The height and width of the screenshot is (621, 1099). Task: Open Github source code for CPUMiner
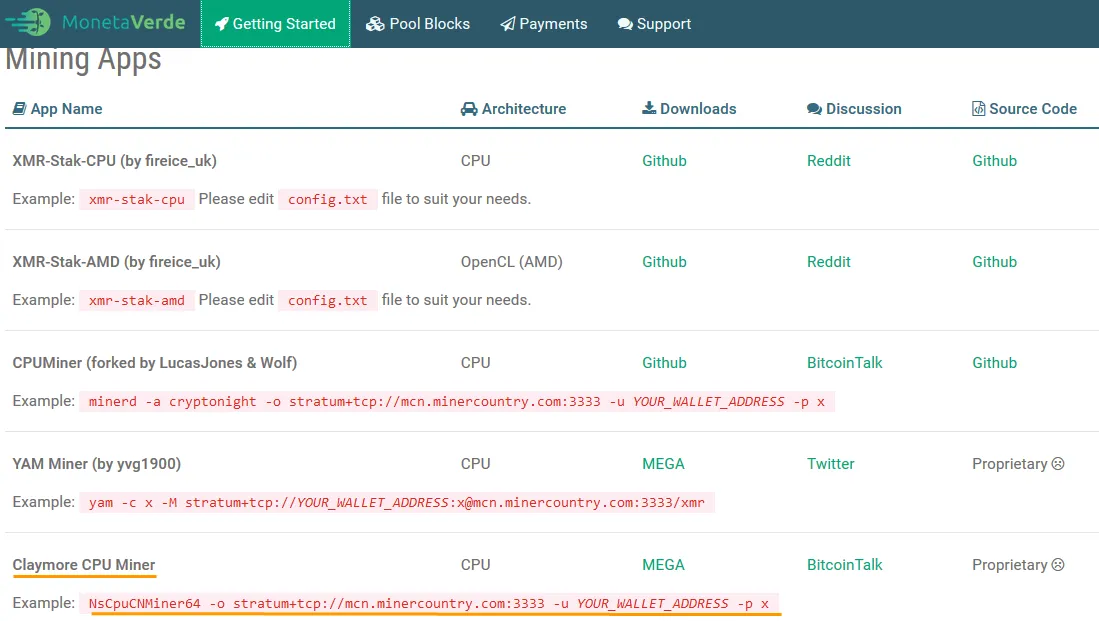[995, 362]
